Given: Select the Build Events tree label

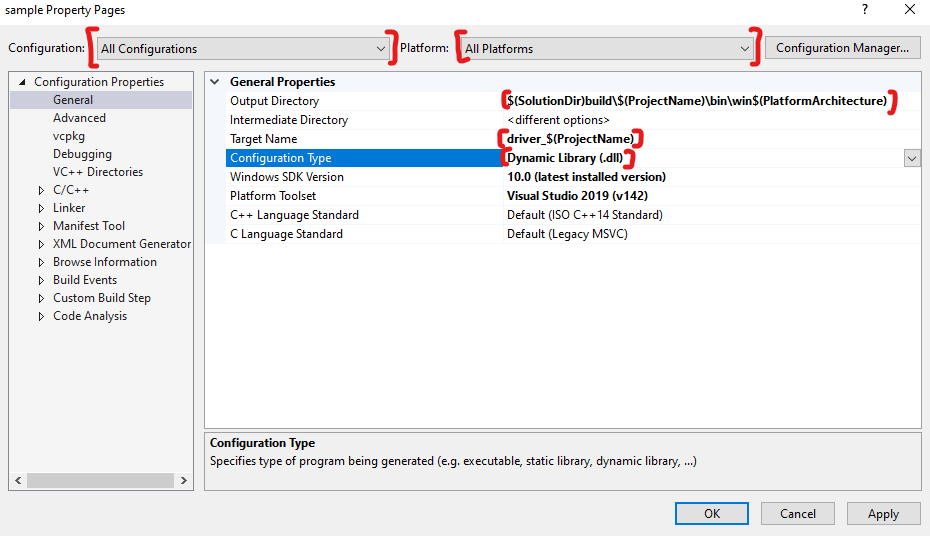Looking at the screenshot, I should (85, 280).
